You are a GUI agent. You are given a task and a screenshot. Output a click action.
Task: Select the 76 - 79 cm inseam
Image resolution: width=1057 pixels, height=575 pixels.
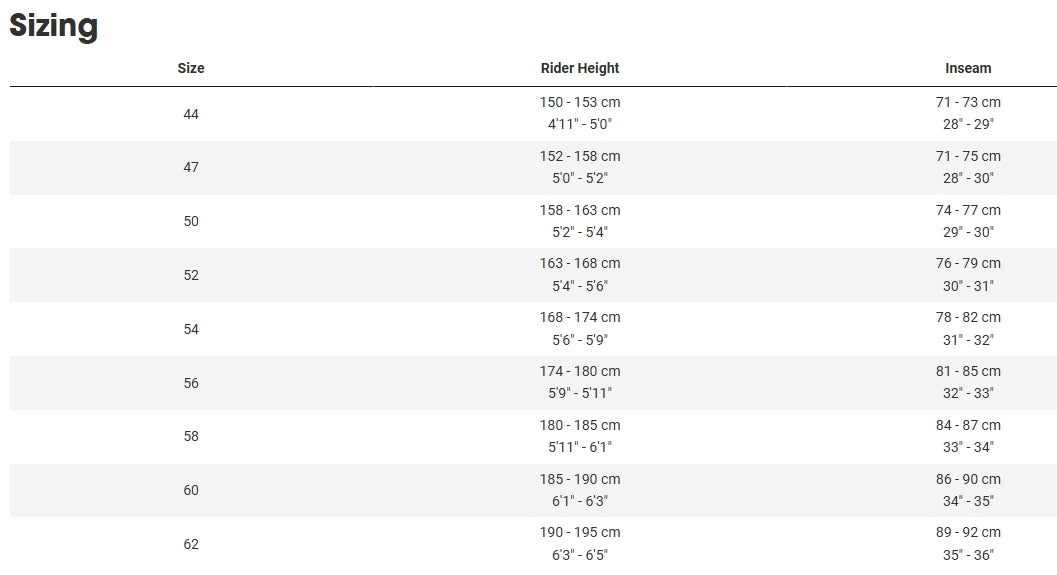[x=968, y=263]
